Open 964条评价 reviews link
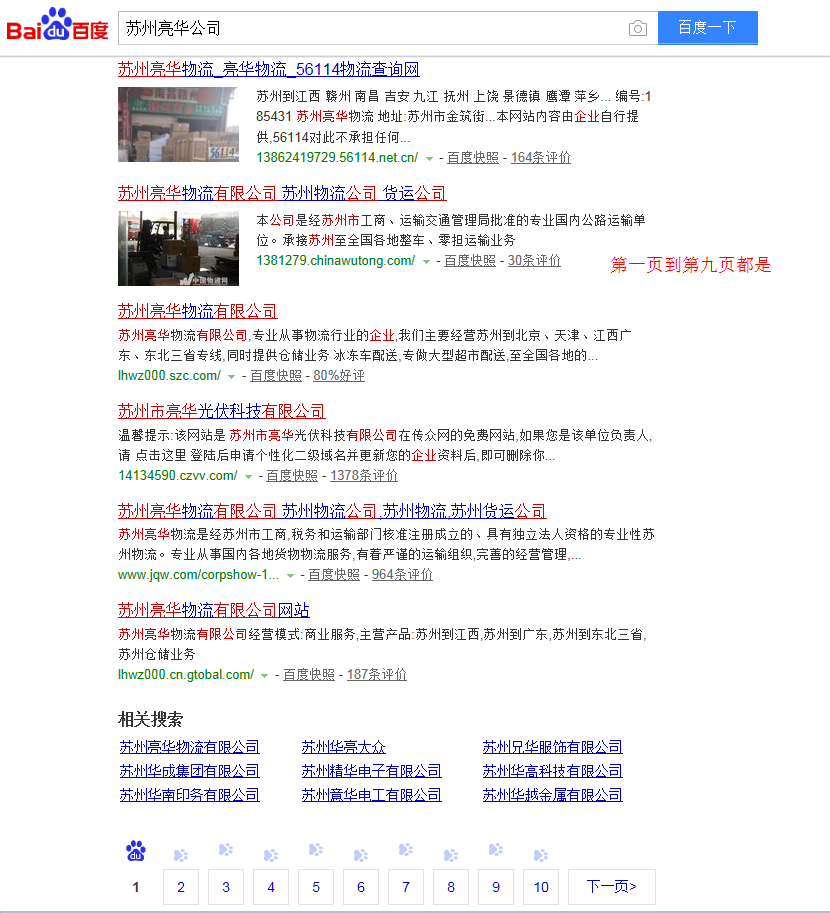Image resolution: width=830 pixels, height=913 pixels. pos(402,575)
